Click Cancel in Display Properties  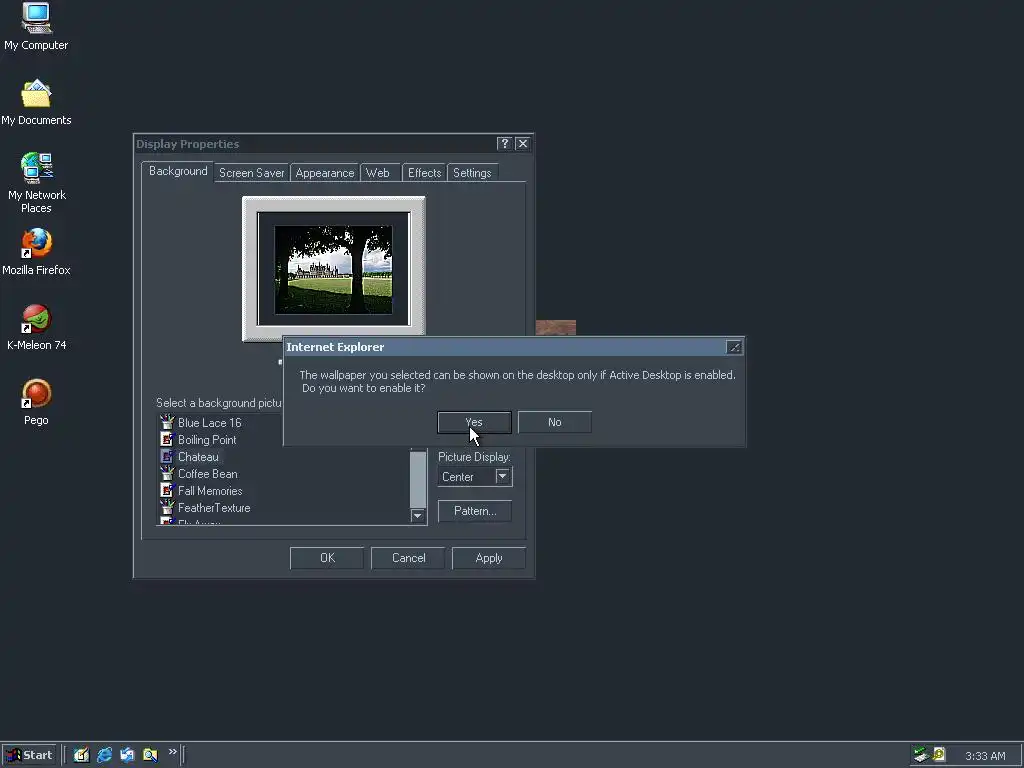click(408, 558)
